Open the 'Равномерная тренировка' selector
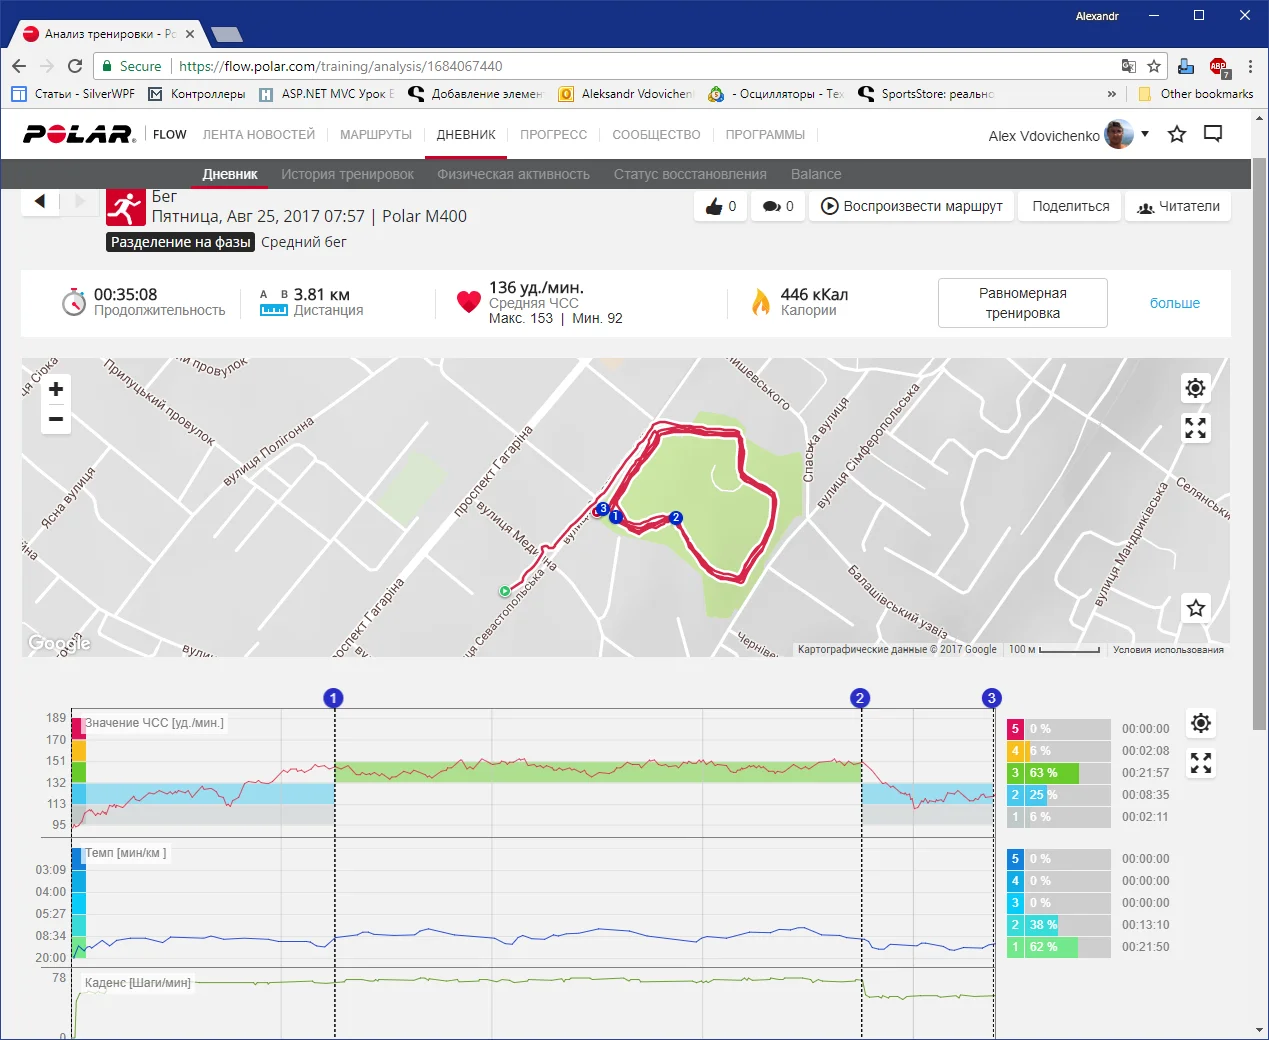 point(1022,303)
